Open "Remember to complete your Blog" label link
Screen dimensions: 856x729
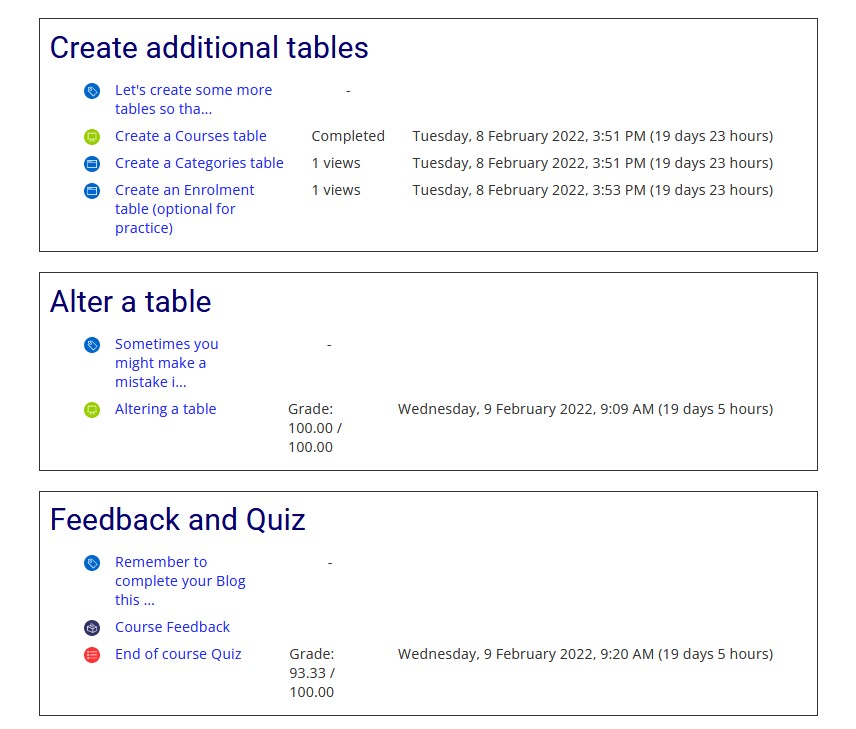coord(180,580)
